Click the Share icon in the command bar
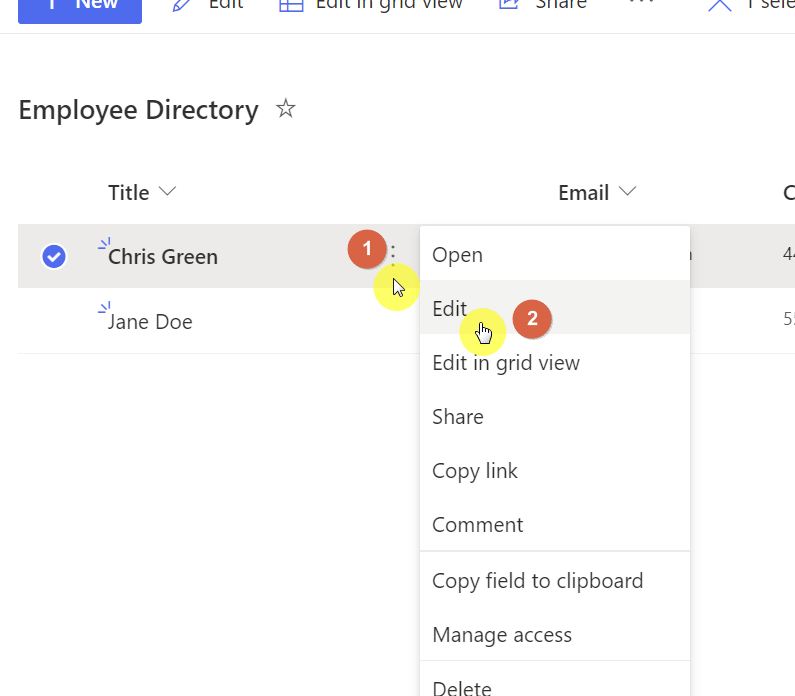Image resolution: width=795 pixels, height=696 pixels. point(509,5)
